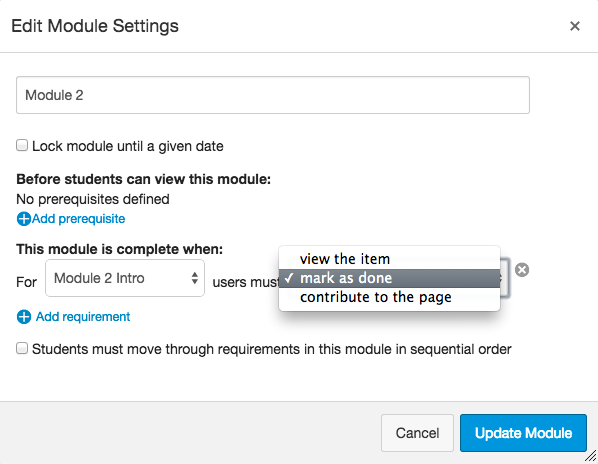Image resolution: width=598 pixels, height=464 pixels.
Task: Check the sequential order requirements checkbox
Action: [22, 348]
